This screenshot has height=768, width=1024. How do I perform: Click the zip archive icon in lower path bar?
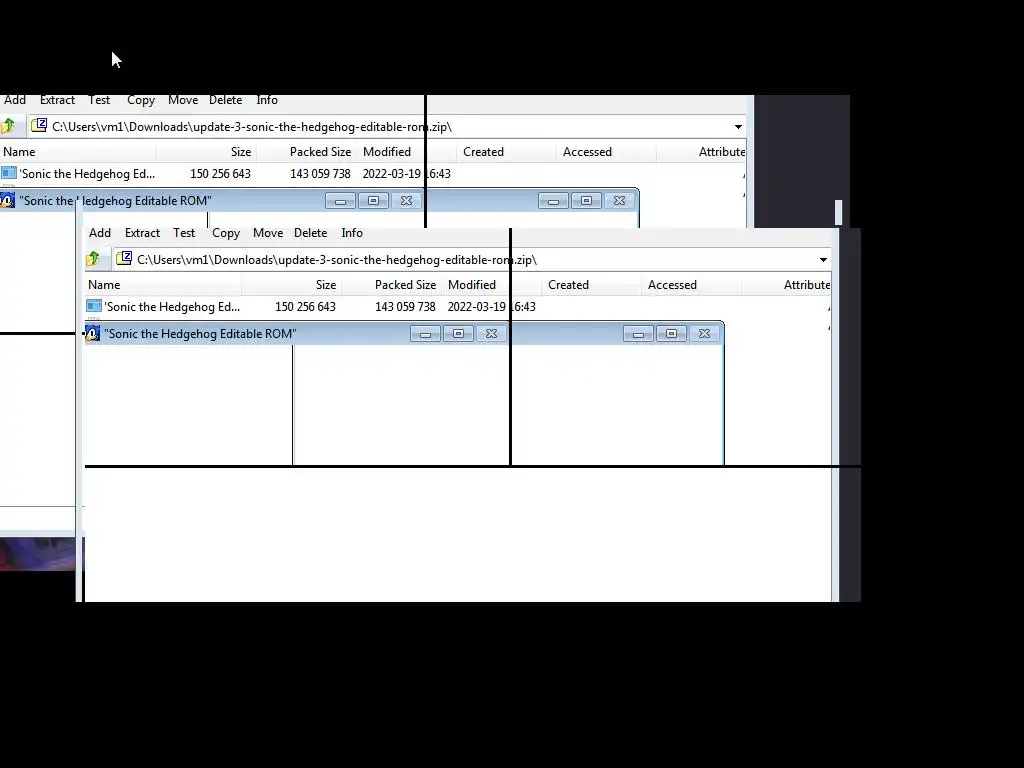click(x=124, y=258)
